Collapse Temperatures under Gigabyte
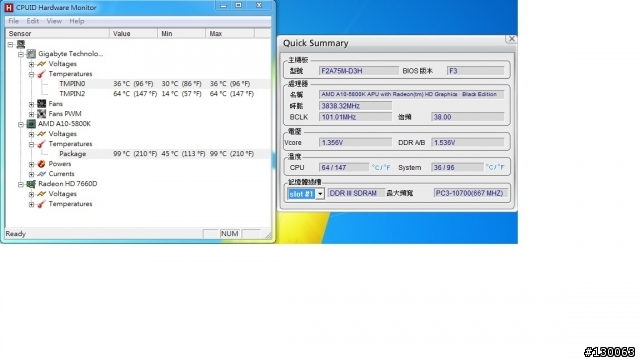Screen dimensions: 640x360 point(31,74)
